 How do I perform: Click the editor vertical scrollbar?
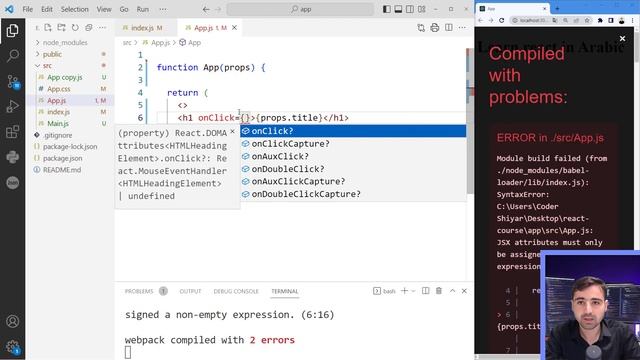tap(470, 121)
